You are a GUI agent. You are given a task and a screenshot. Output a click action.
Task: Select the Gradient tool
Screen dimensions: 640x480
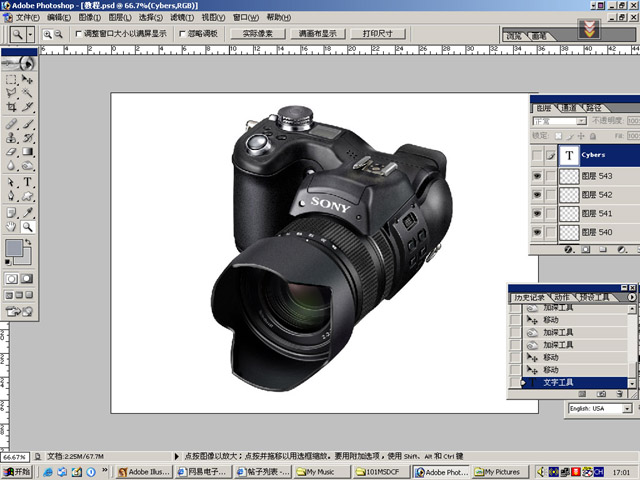pos(27,151)
